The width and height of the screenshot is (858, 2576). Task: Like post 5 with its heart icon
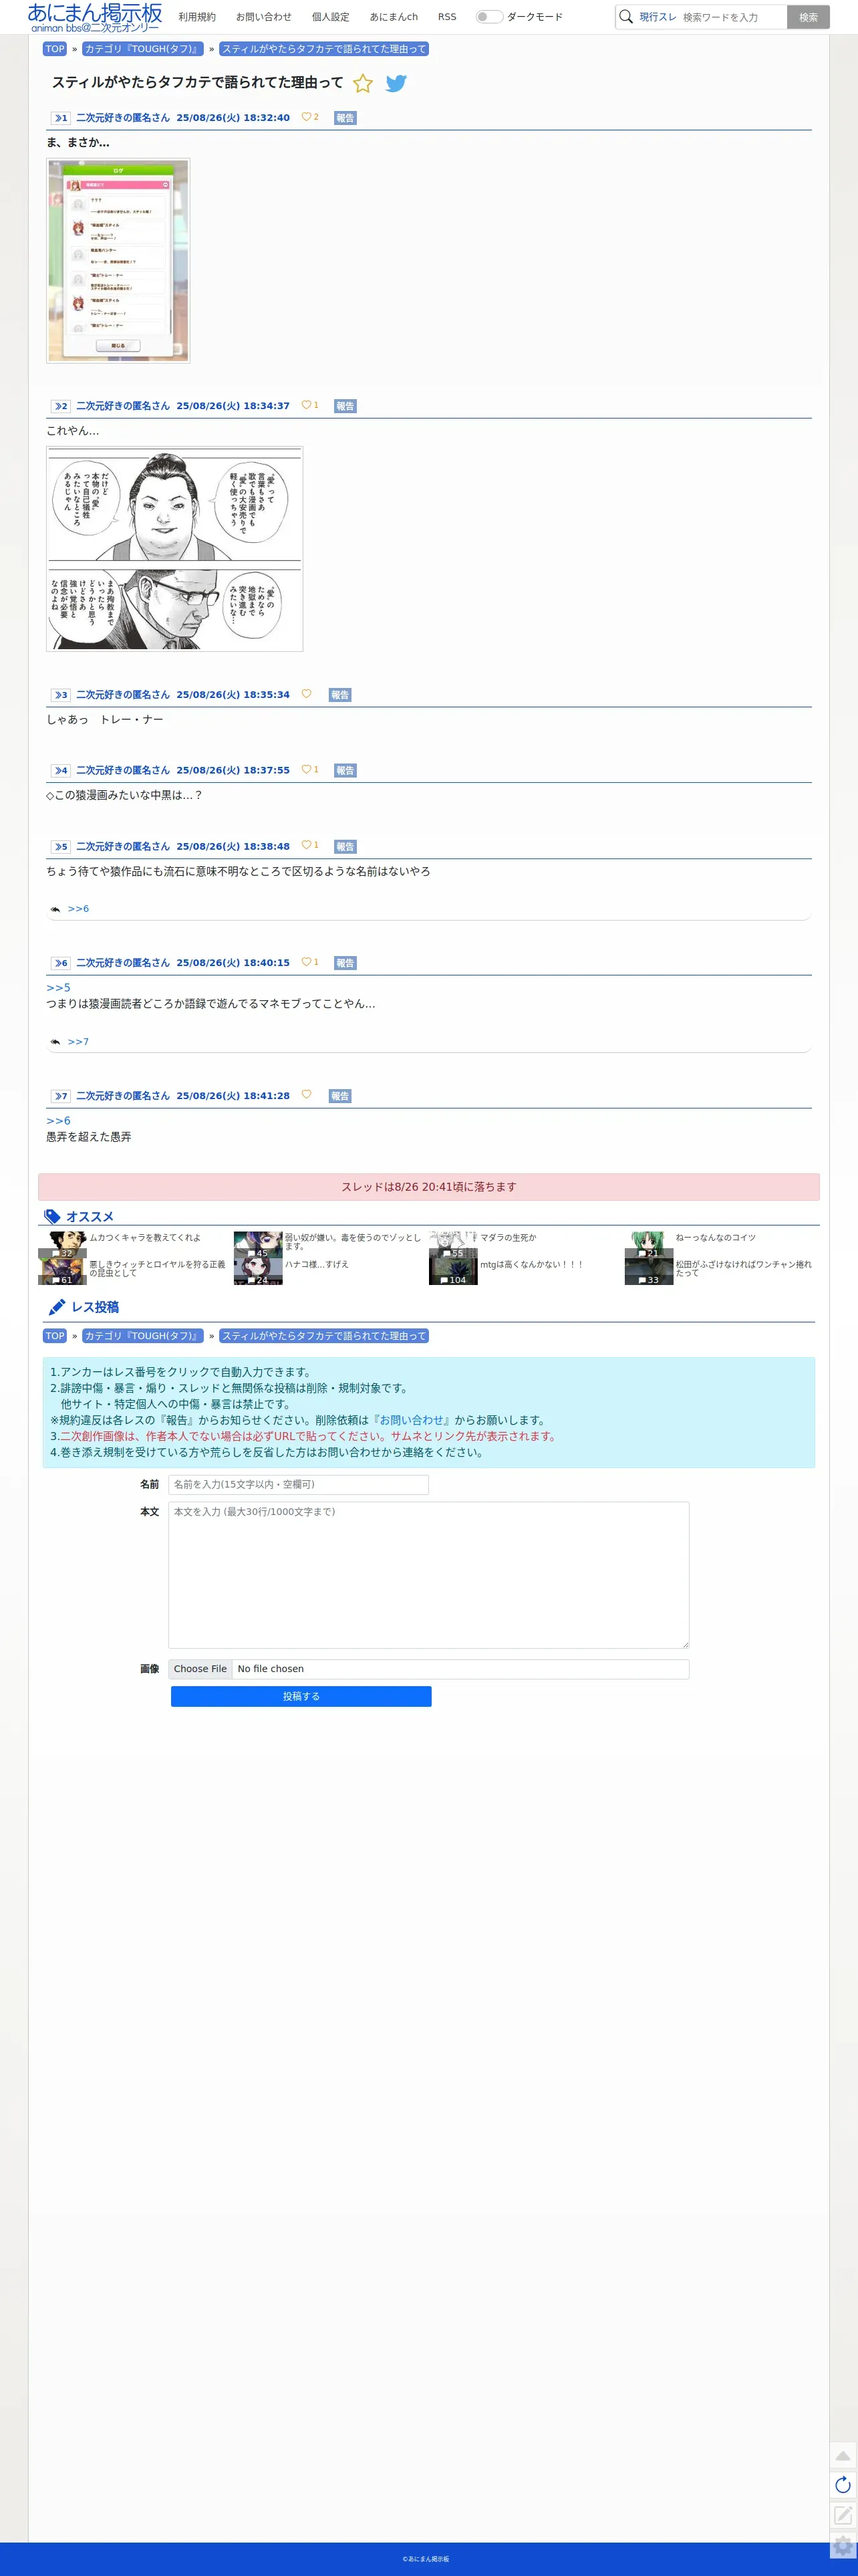pyautogui.click(x=306, y=845)
